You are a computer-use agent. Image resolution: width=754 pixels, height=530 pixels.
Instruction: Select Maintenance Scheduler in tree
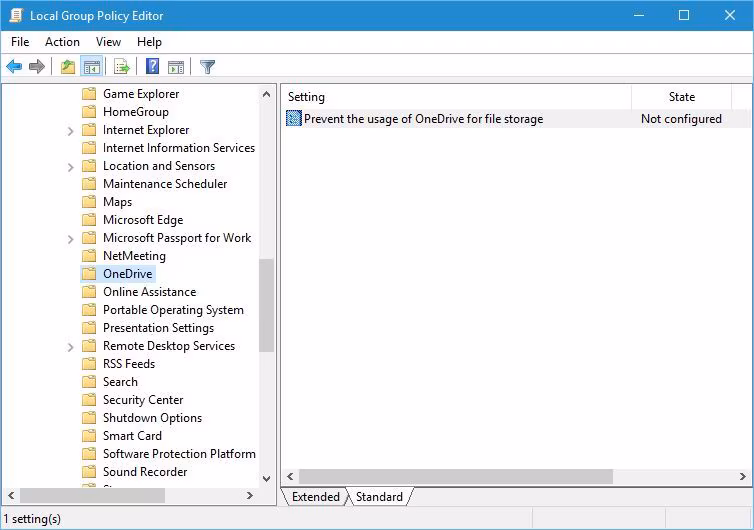pos(165,184)
